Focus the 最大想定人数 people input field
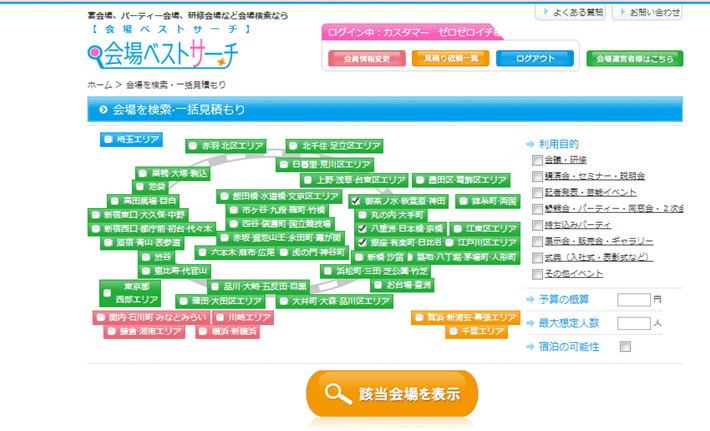710x431 pixels. pos(634,323)
